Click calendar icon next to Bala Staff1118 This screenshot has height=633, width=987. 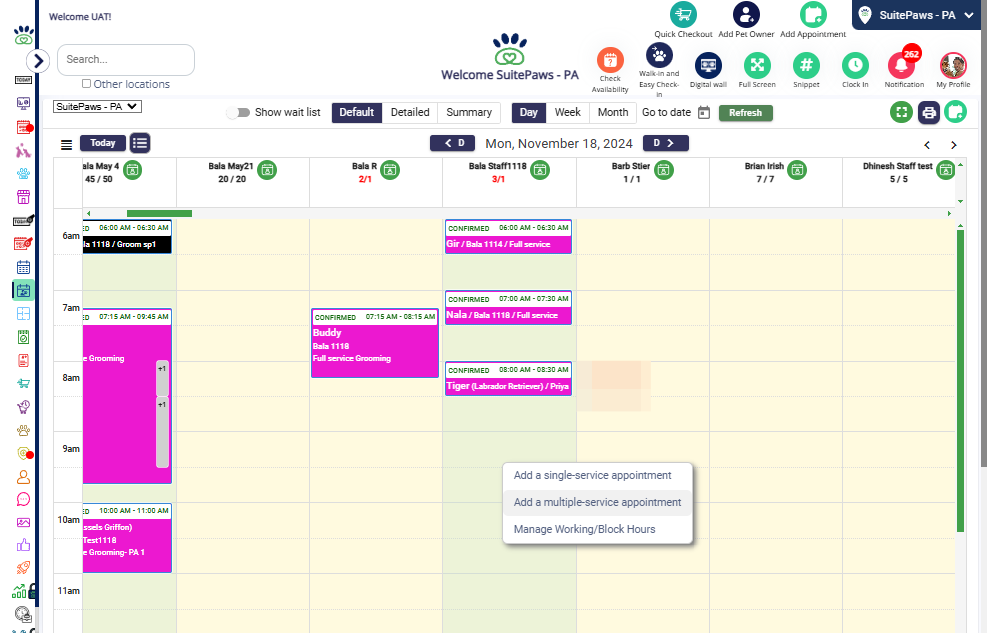tap(539, 170)
